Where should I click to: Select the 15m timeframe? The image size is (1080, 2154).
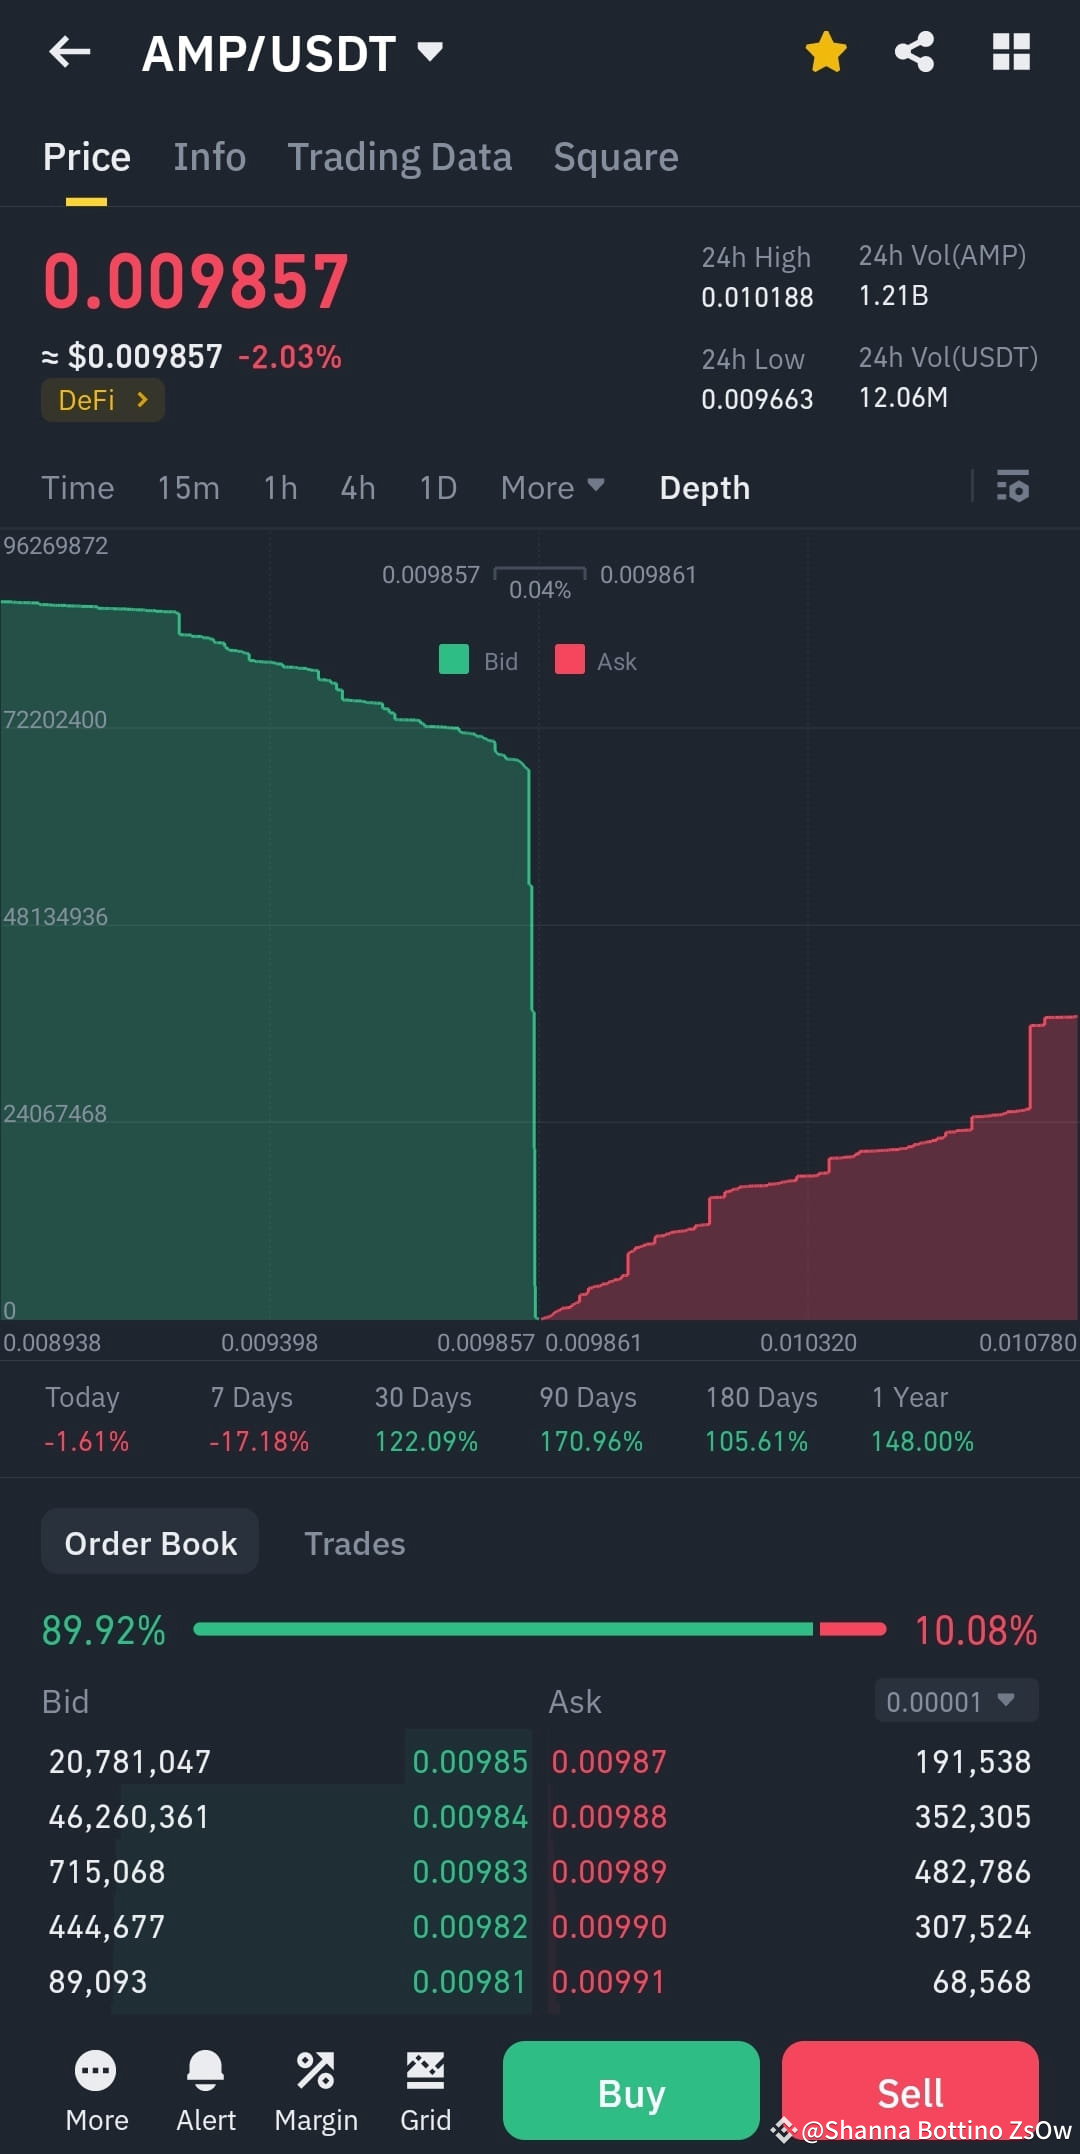pos(188,488)
